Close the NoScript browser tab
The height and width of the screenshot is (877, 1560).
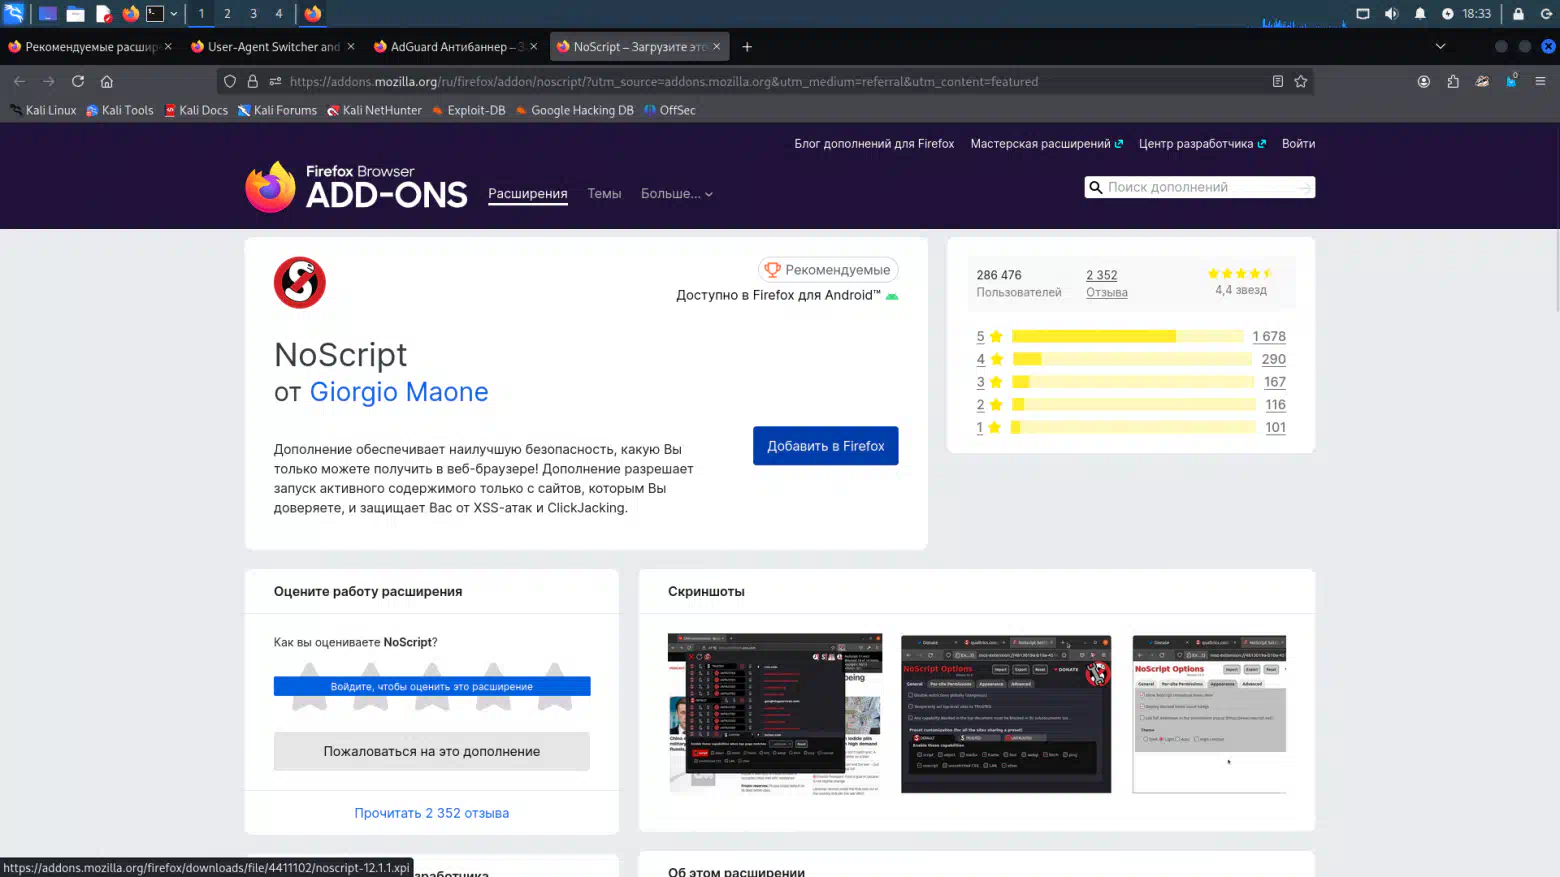pyautogui.click(x=716, y=46)
